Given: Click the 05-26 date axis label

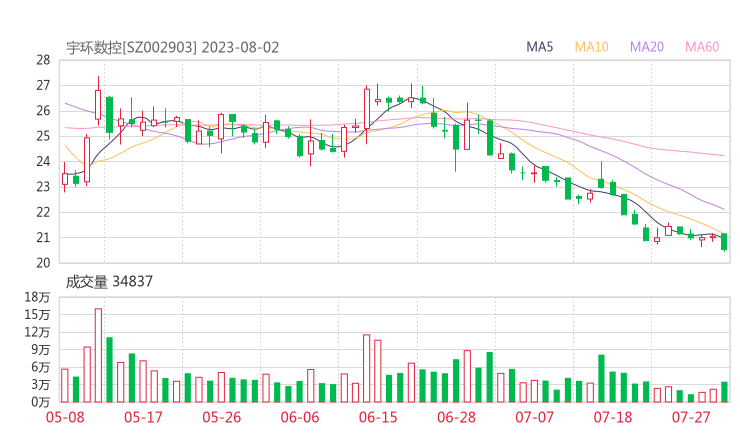Looking at the screenshot, I should pyautogui.click(x=222, y=417).
